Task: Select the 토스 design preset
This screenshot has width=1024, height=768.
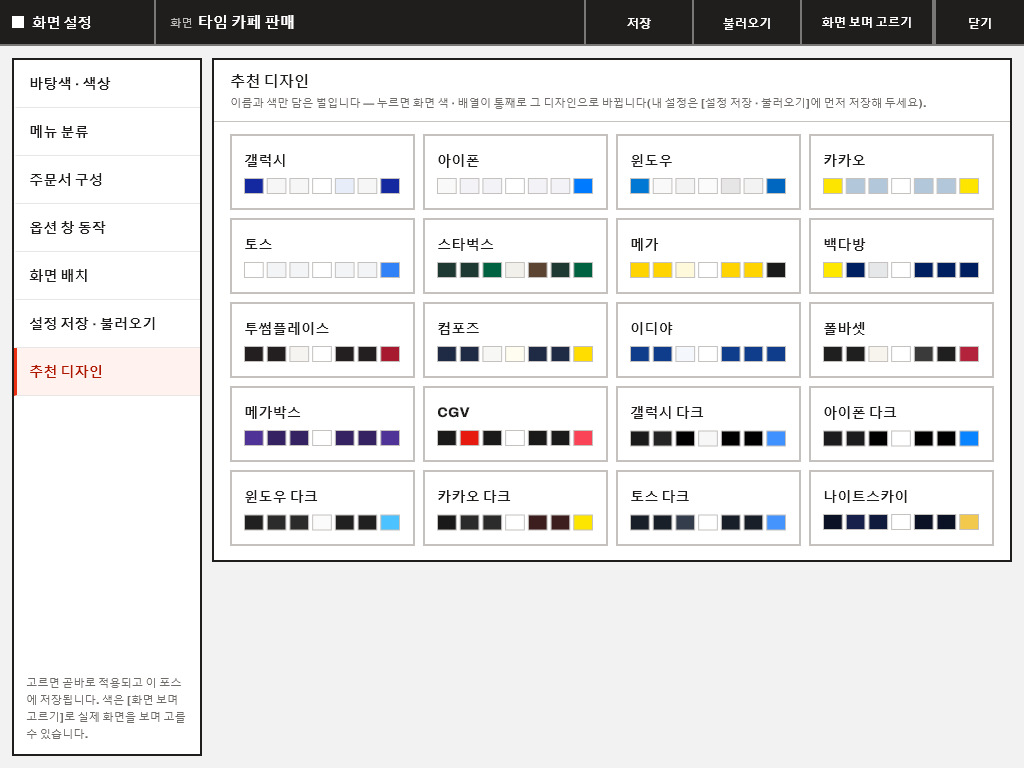Action: pos(323,256)
